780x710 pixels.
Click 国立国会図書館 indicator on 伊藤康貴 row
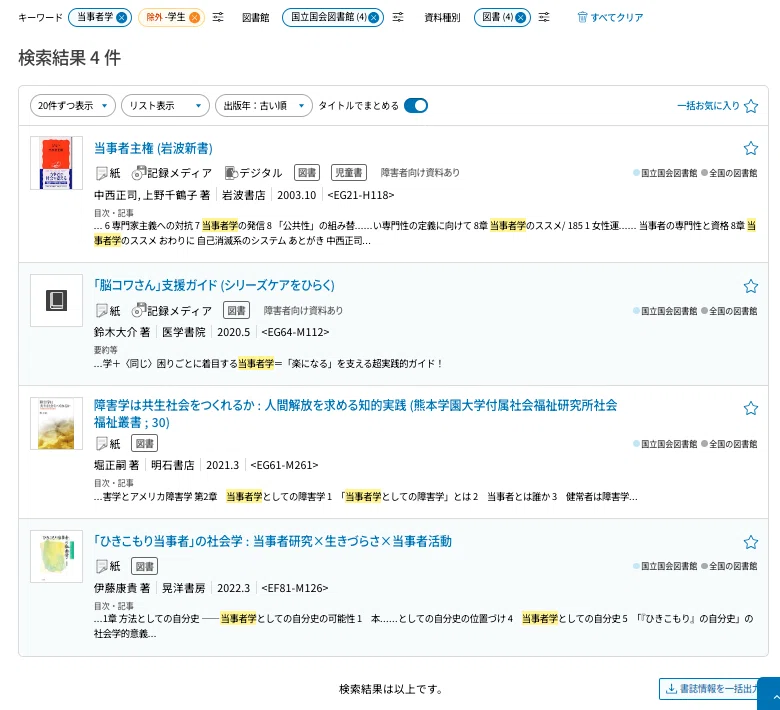click(x=665, y=566)
